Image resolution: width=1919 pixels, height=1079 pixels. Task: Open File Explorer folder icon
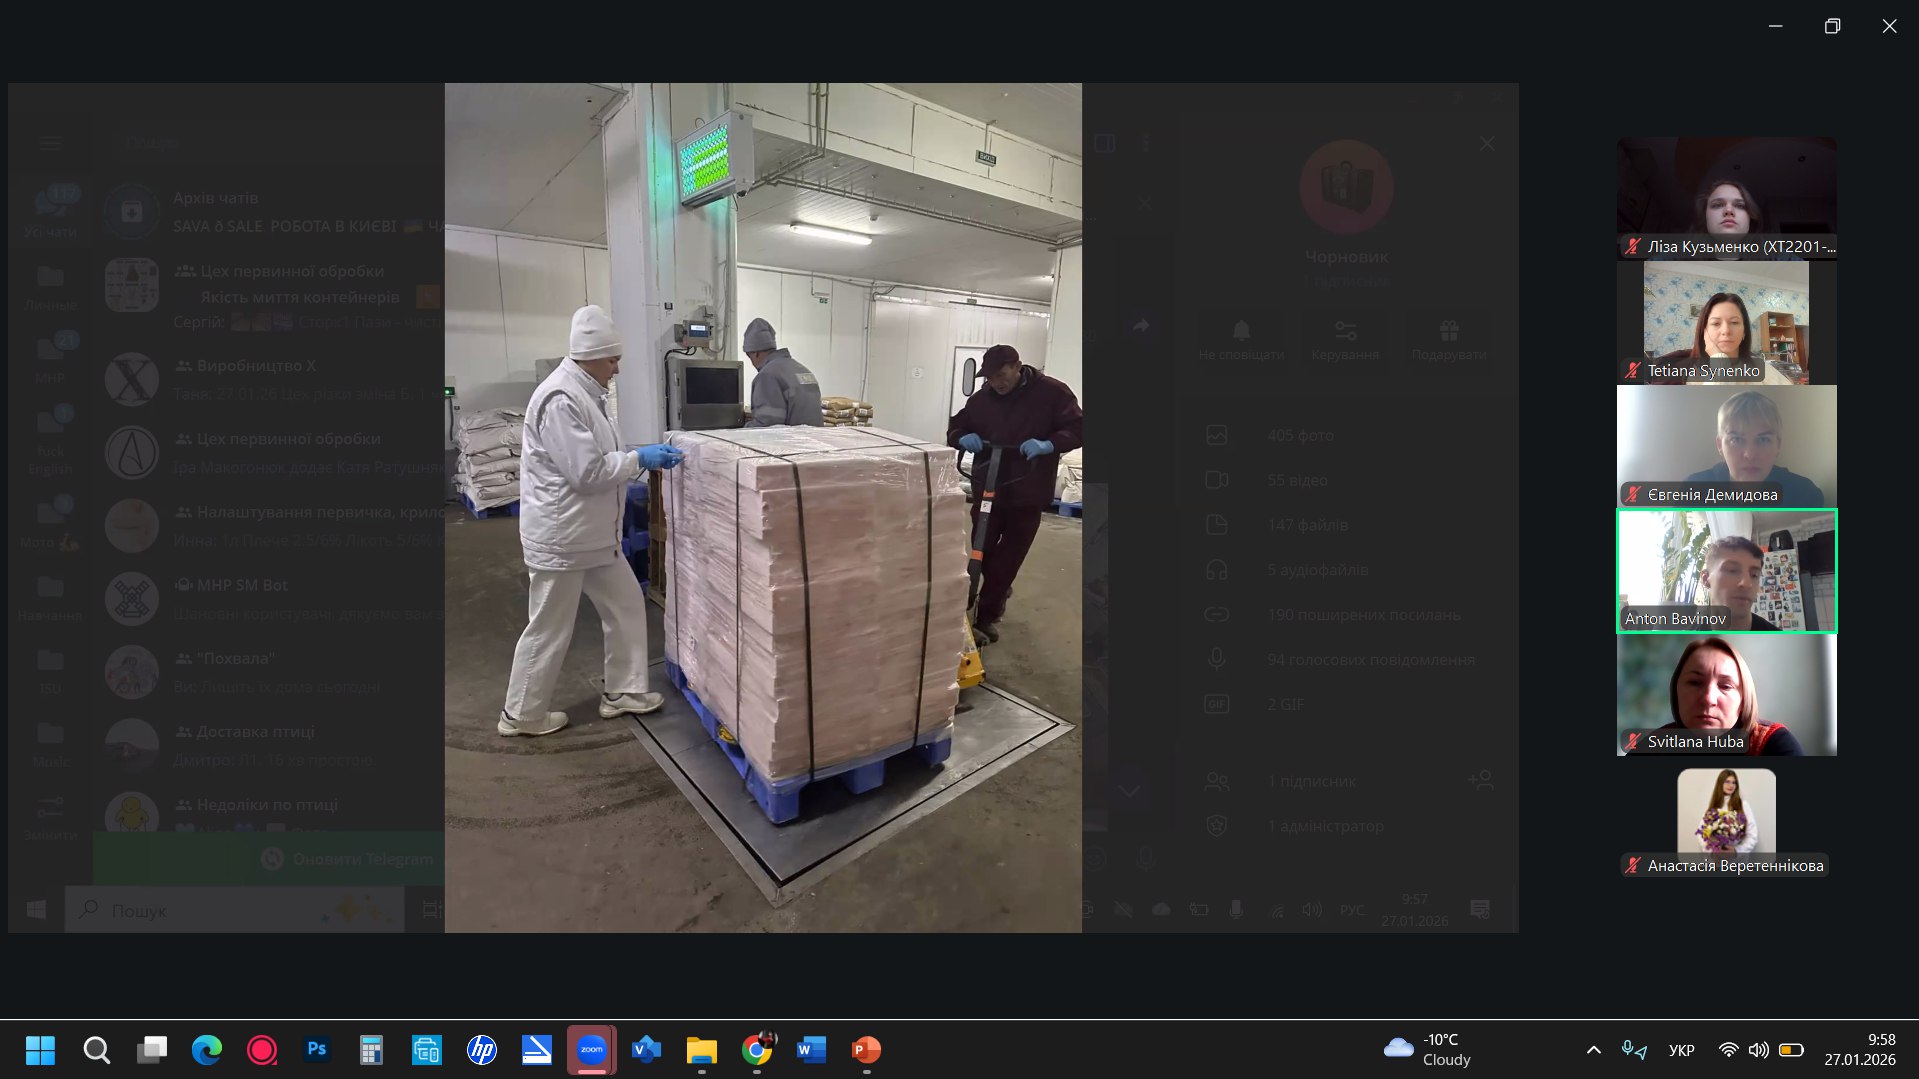[x=702, y=1050]
